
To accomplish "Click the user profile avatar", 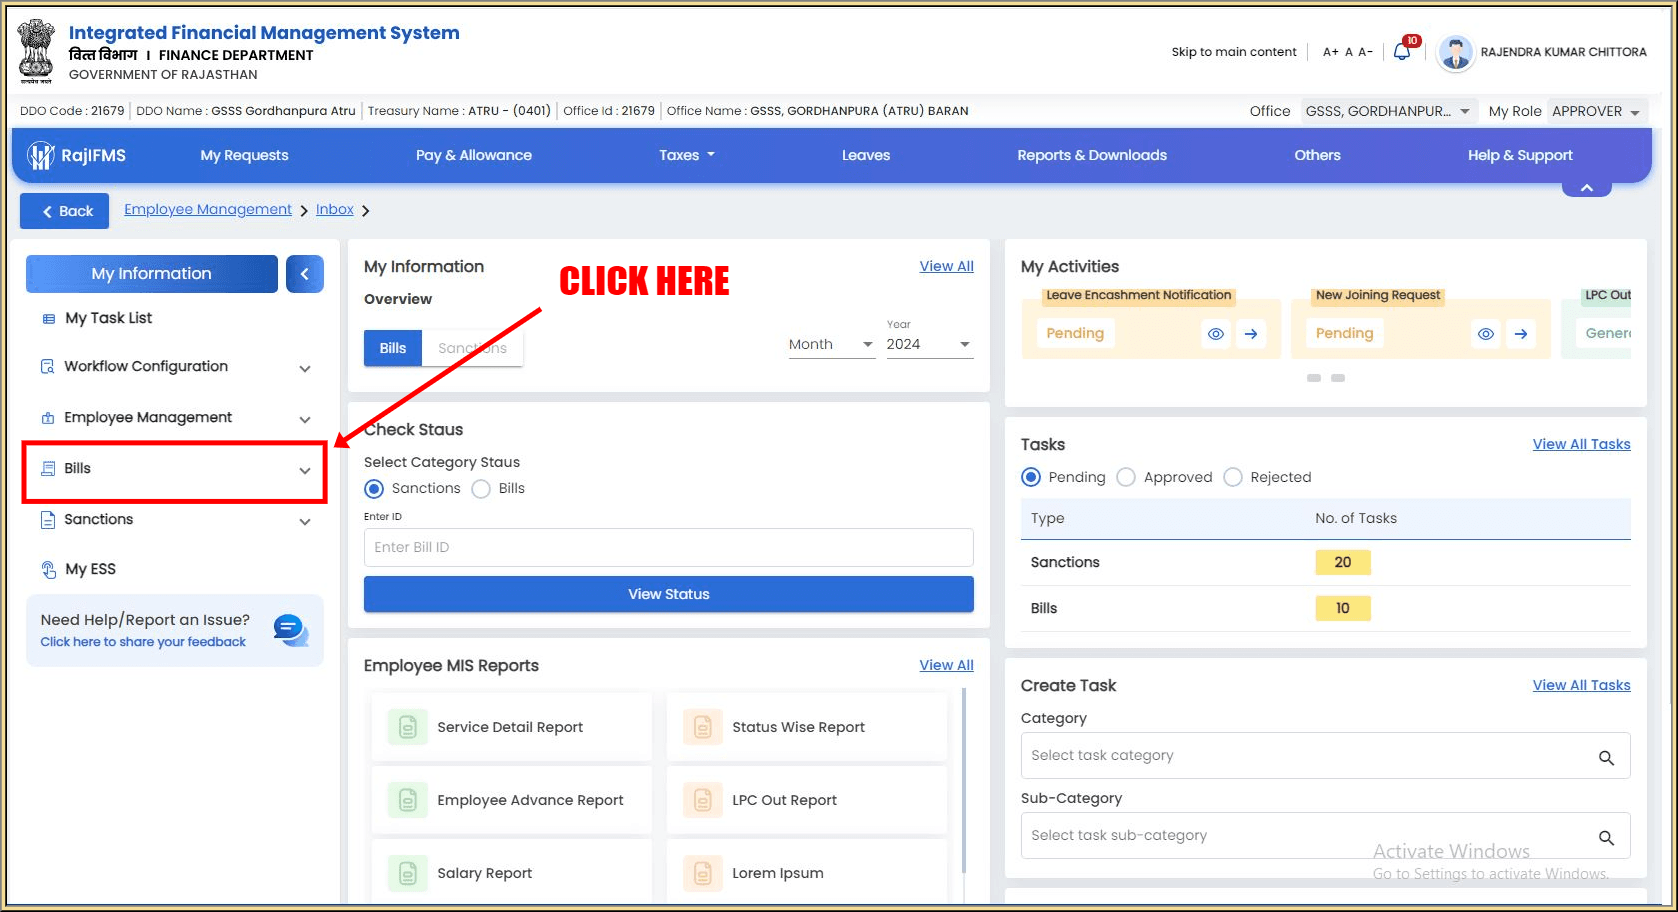I will 1455,52.
